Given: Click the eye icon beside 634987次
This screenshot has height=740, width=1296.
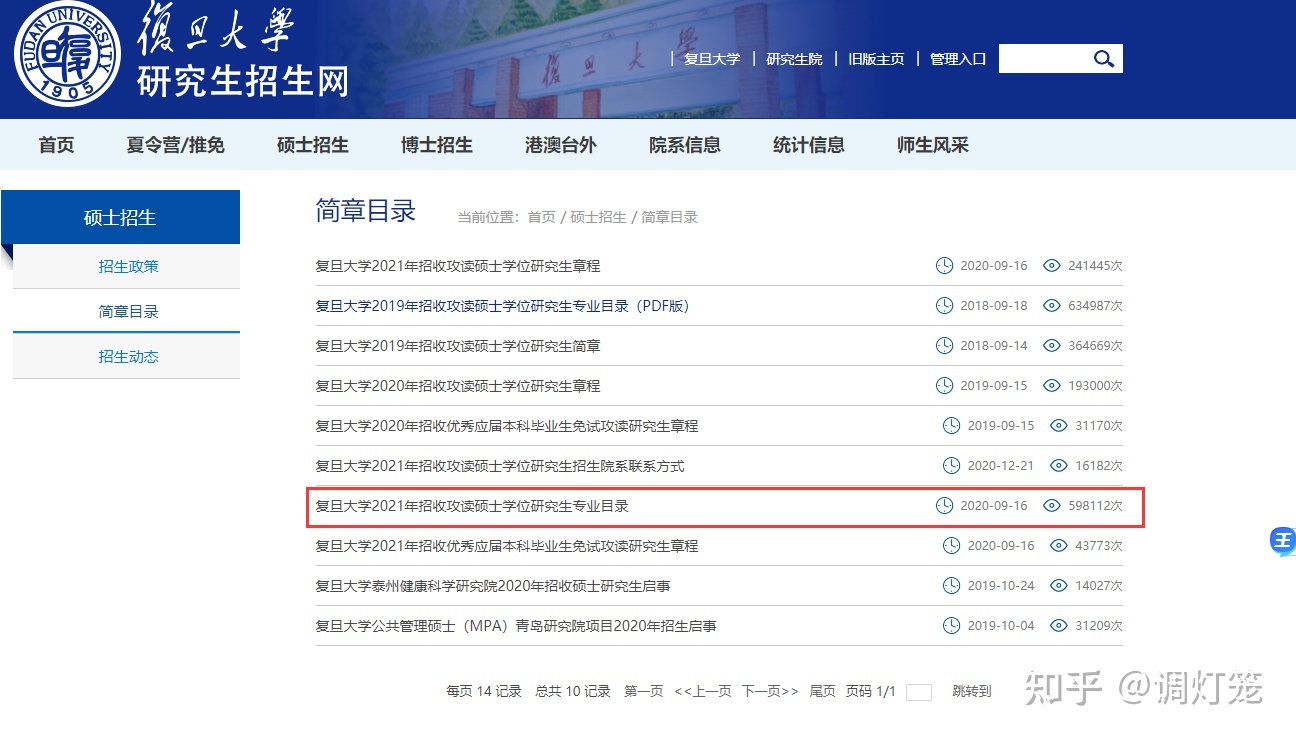Looking at the screenshot, I should [x=1051, y=306].
